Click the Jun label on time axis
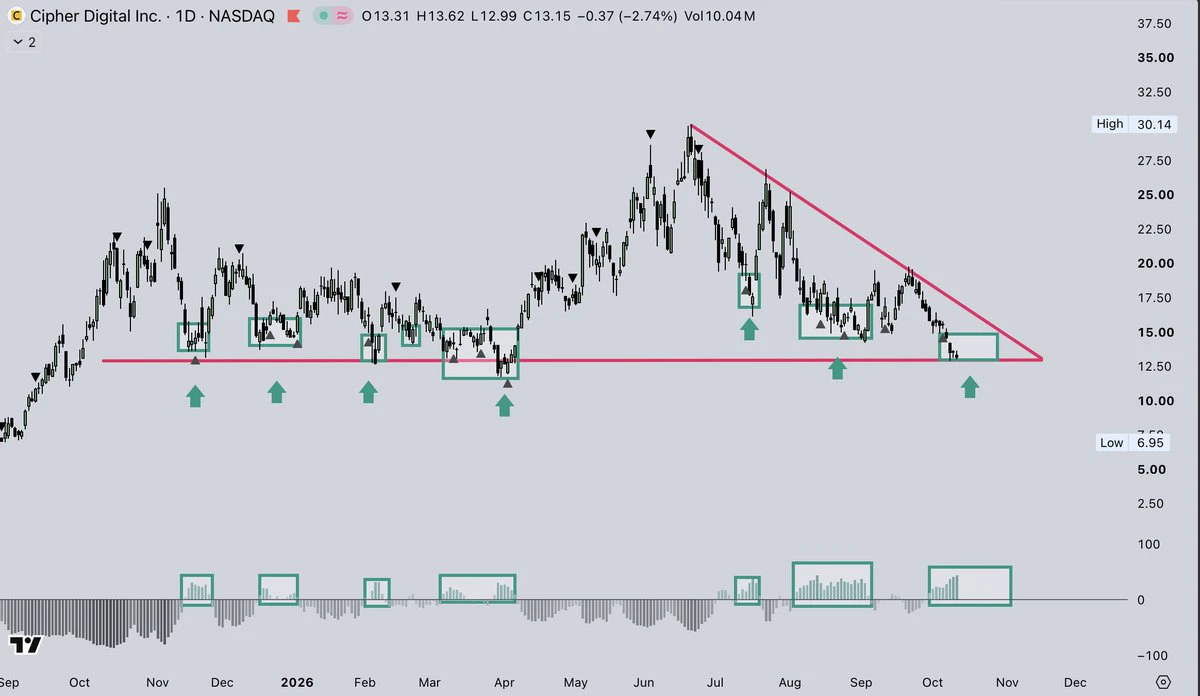Image resolution: width=1200 pixels, height=696 pixels. (x=646, y=683)
